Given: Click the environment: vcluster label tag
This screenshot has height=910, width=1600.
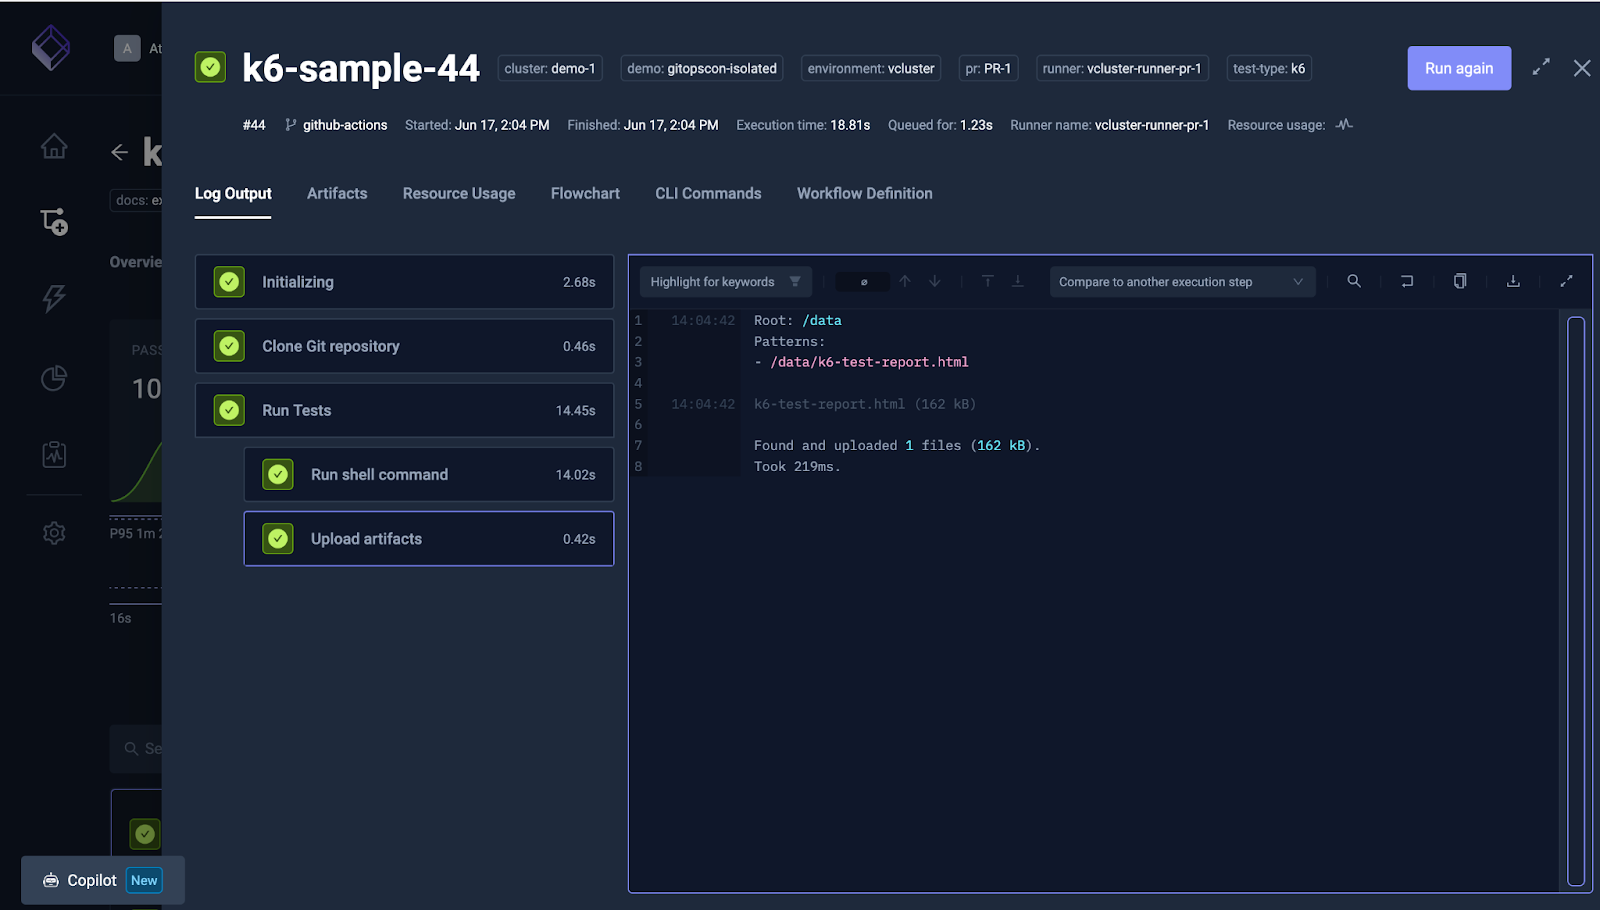Looking at the screenshot, I should pyautogui.click(x=871, y=68).
